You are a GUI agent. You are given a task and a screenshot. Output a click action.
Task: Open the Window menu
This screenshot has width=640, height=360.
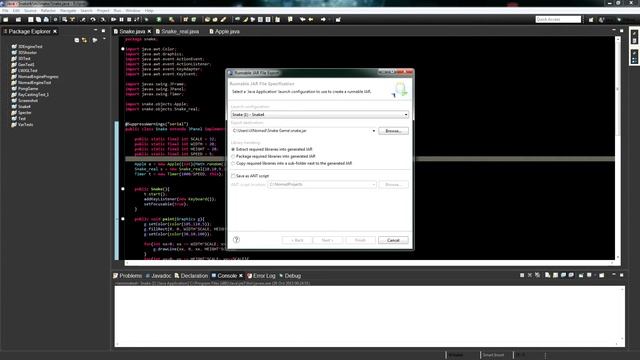click(133, 11)
